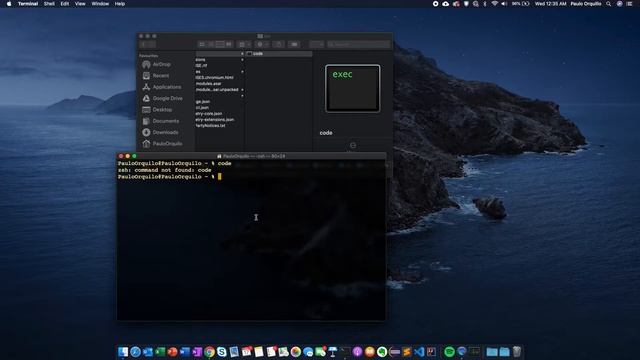The image size is (640, 360).
Task: Select the 'code' file in Finder column
Action: coord(279,53)
